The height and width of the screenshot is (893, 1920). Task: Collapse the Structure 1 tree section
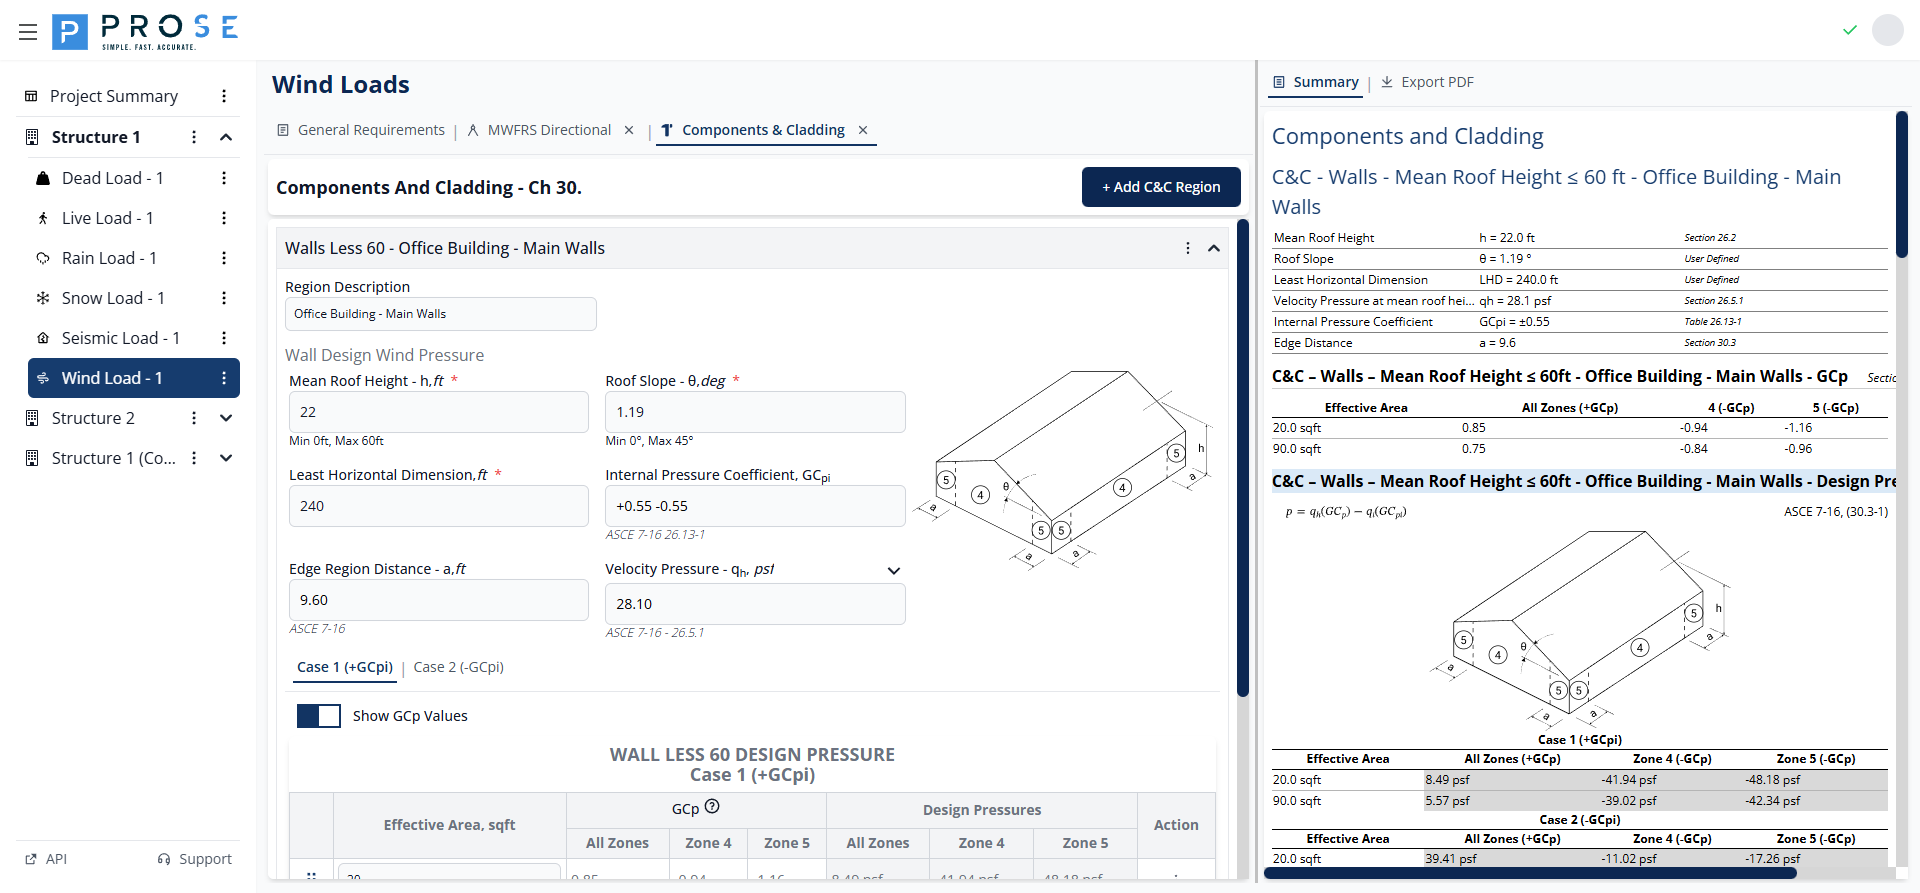pyautogui.click(x=226, y=137)
